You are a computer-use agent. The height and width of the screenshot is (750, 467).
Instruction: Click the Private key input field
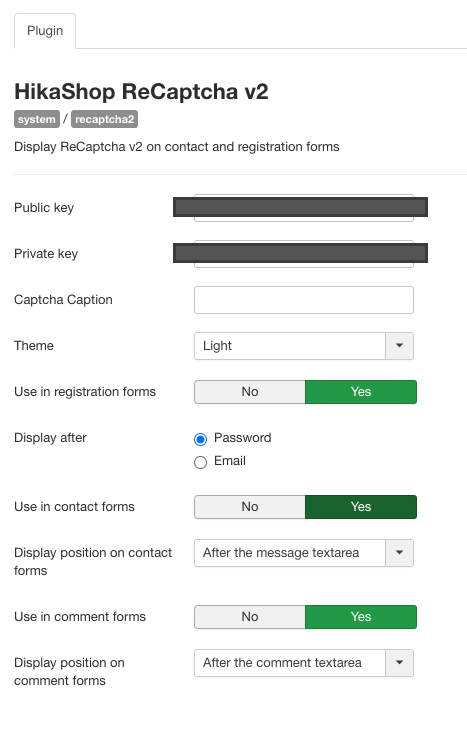[304, 254]
